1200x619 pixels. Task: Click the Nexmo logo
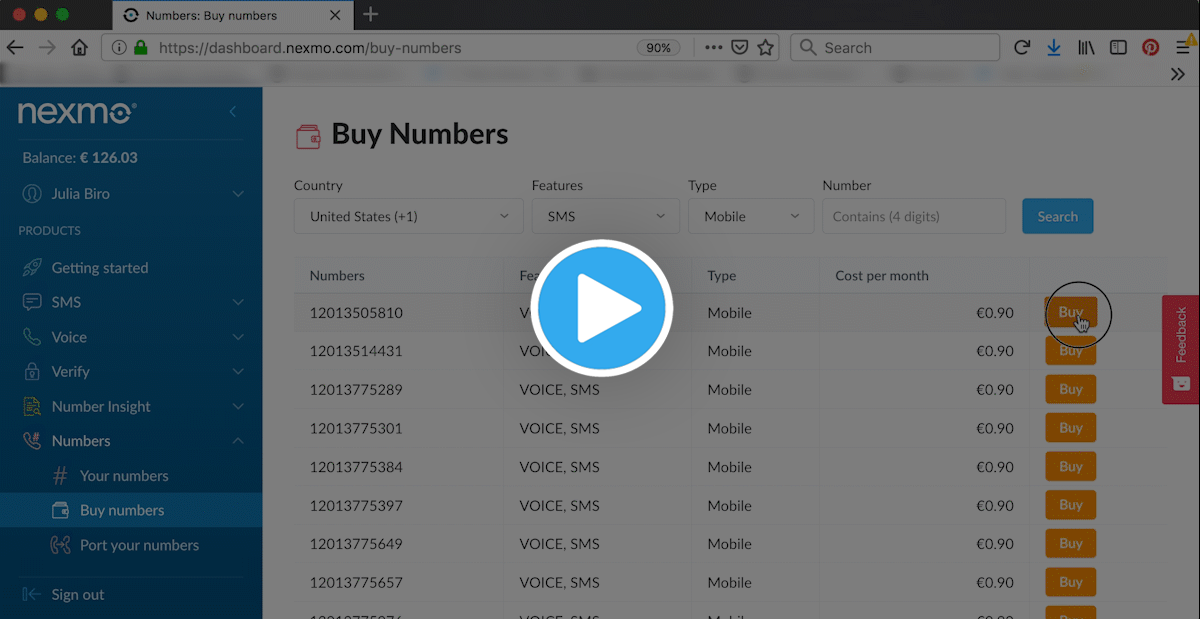(x=77, y=112)
